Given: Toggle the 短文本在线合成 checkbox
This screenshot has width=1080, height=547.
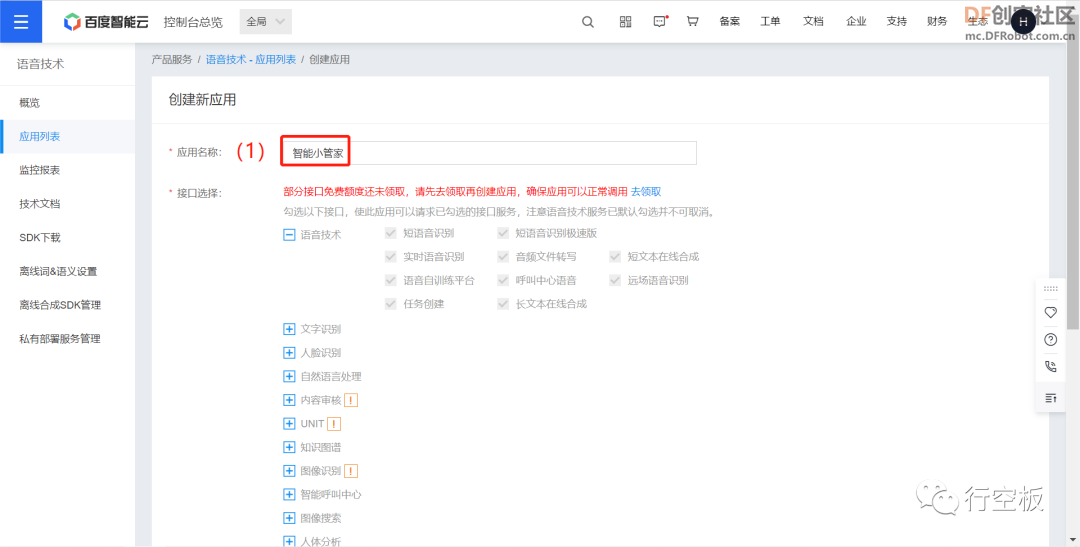Looking at the screenshot, I should (614, 257).
